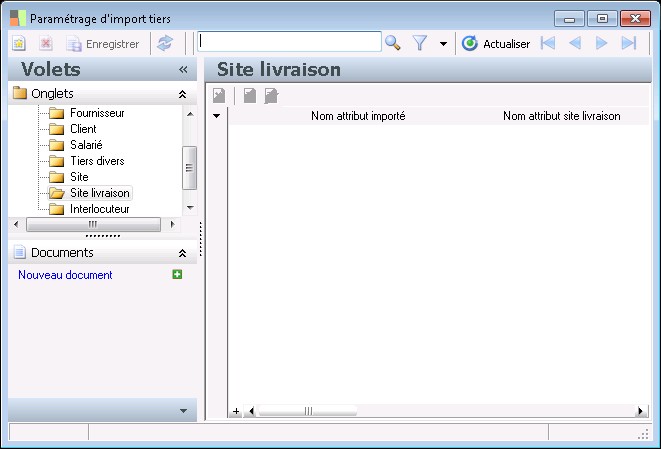Open the Nouveau document link
Image resolution: width=661 pixels, height=449 pixels.
(65, 275)
